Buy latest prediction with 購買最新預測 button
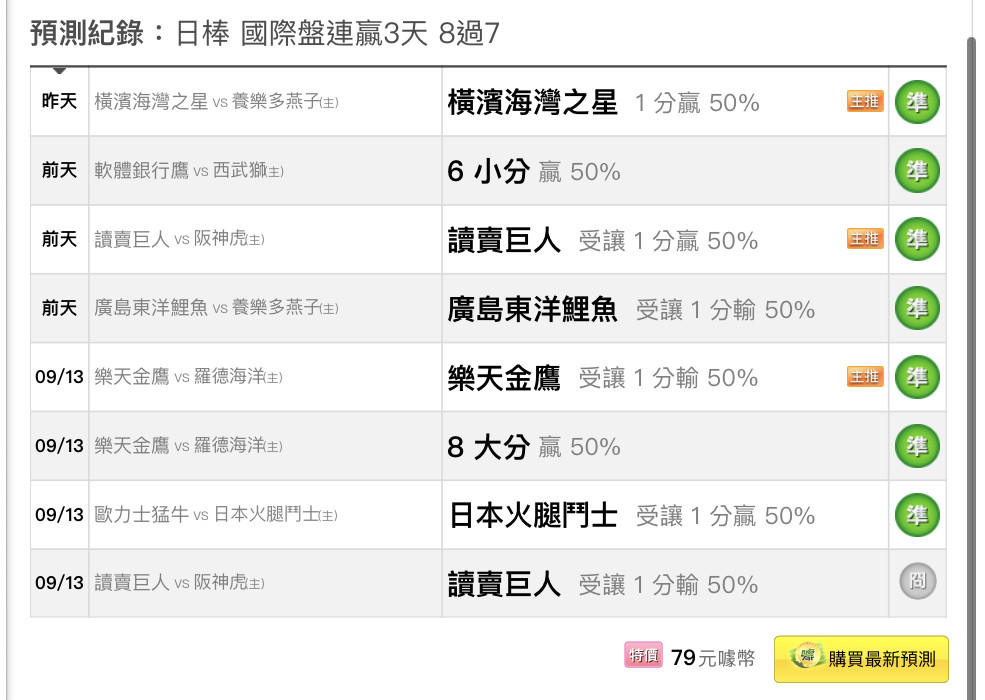 [861, 659]
